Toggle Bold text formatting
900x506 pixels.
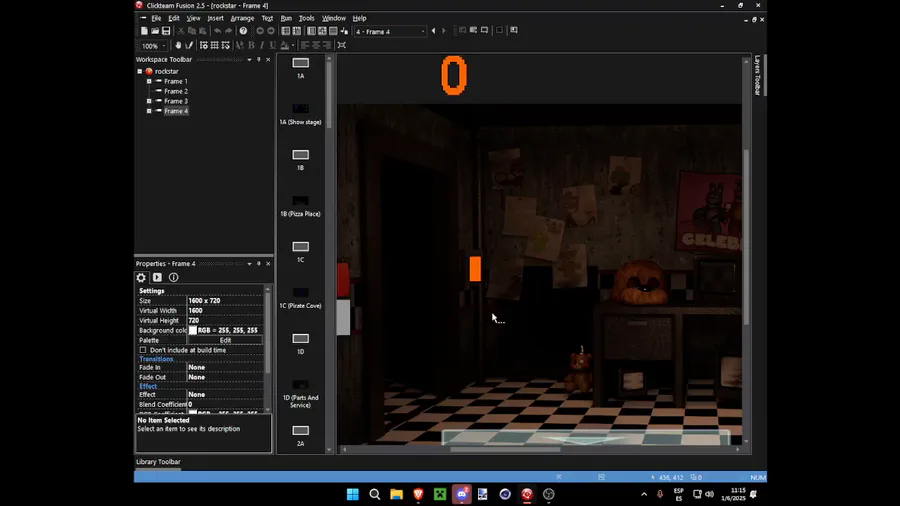251,45
